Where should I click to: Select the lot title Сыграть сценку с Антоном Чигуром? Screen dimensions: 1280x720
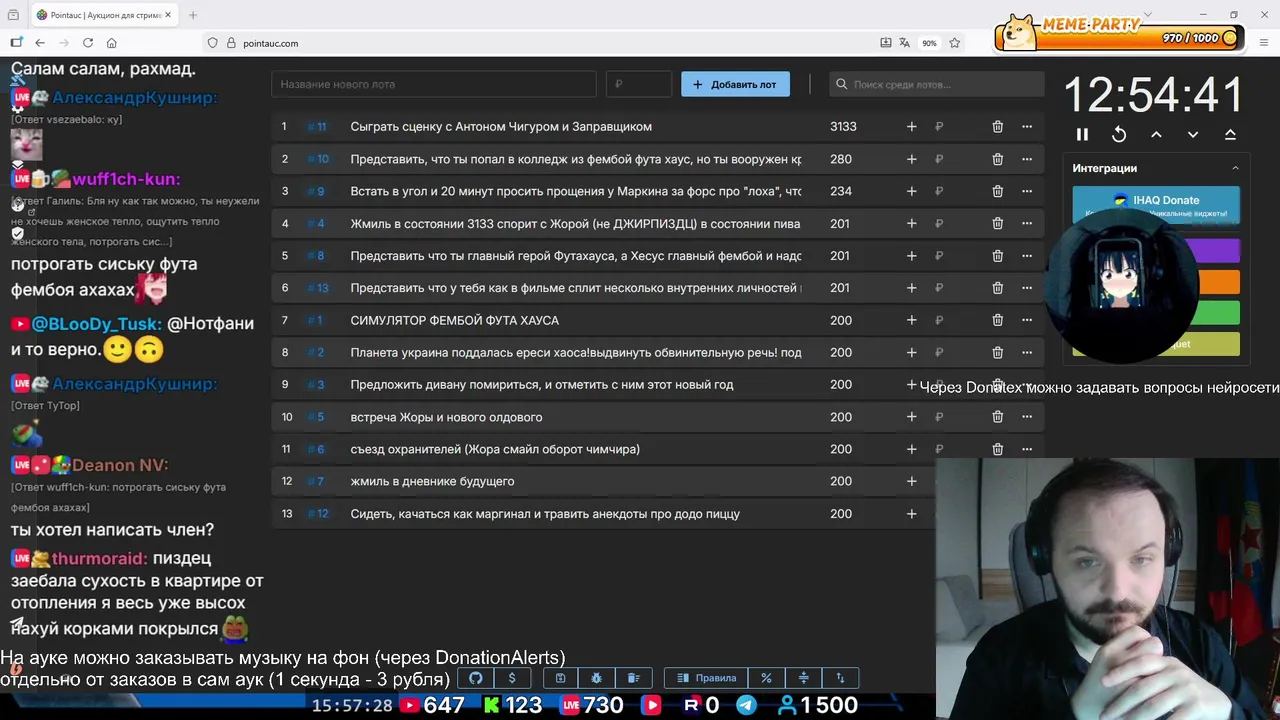click(501, 127)
